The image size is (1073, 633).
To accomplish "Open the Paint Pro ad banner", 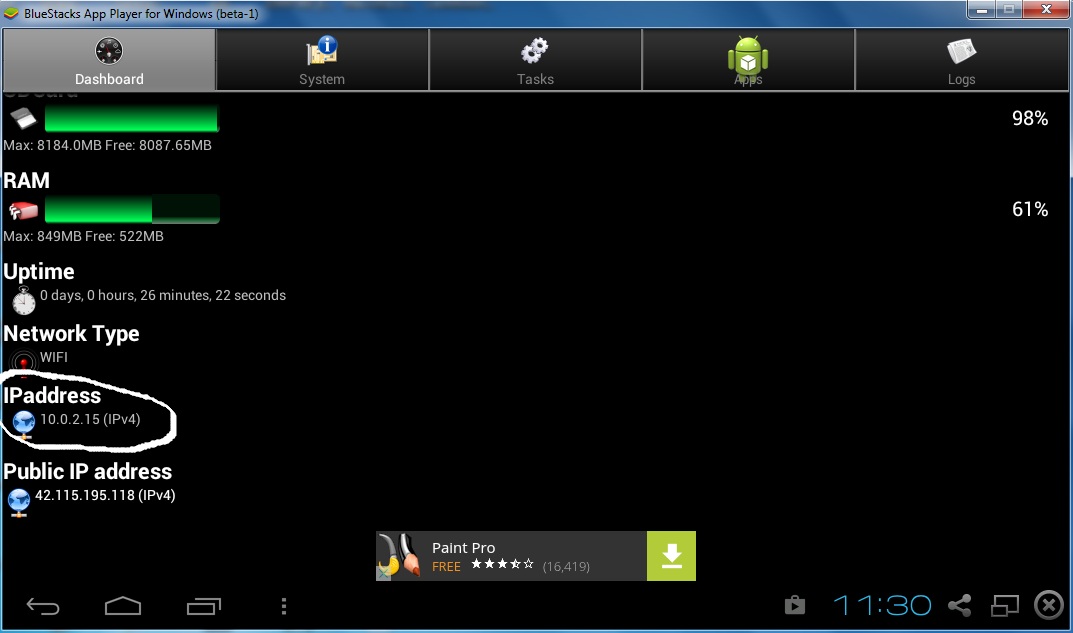I will [x=536, y=556].
